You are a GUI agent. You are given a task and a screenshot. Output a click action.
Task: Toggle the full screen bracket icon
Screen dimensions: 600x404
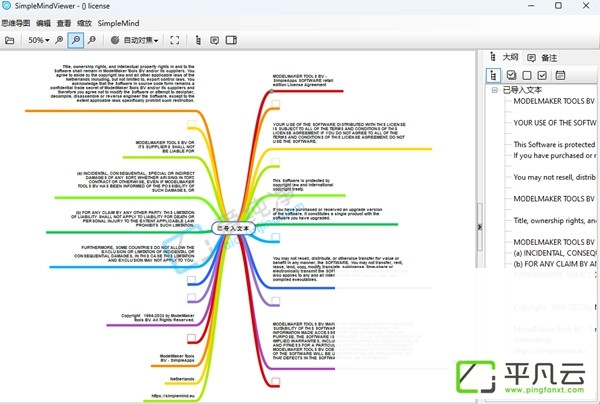pos(174,40)
